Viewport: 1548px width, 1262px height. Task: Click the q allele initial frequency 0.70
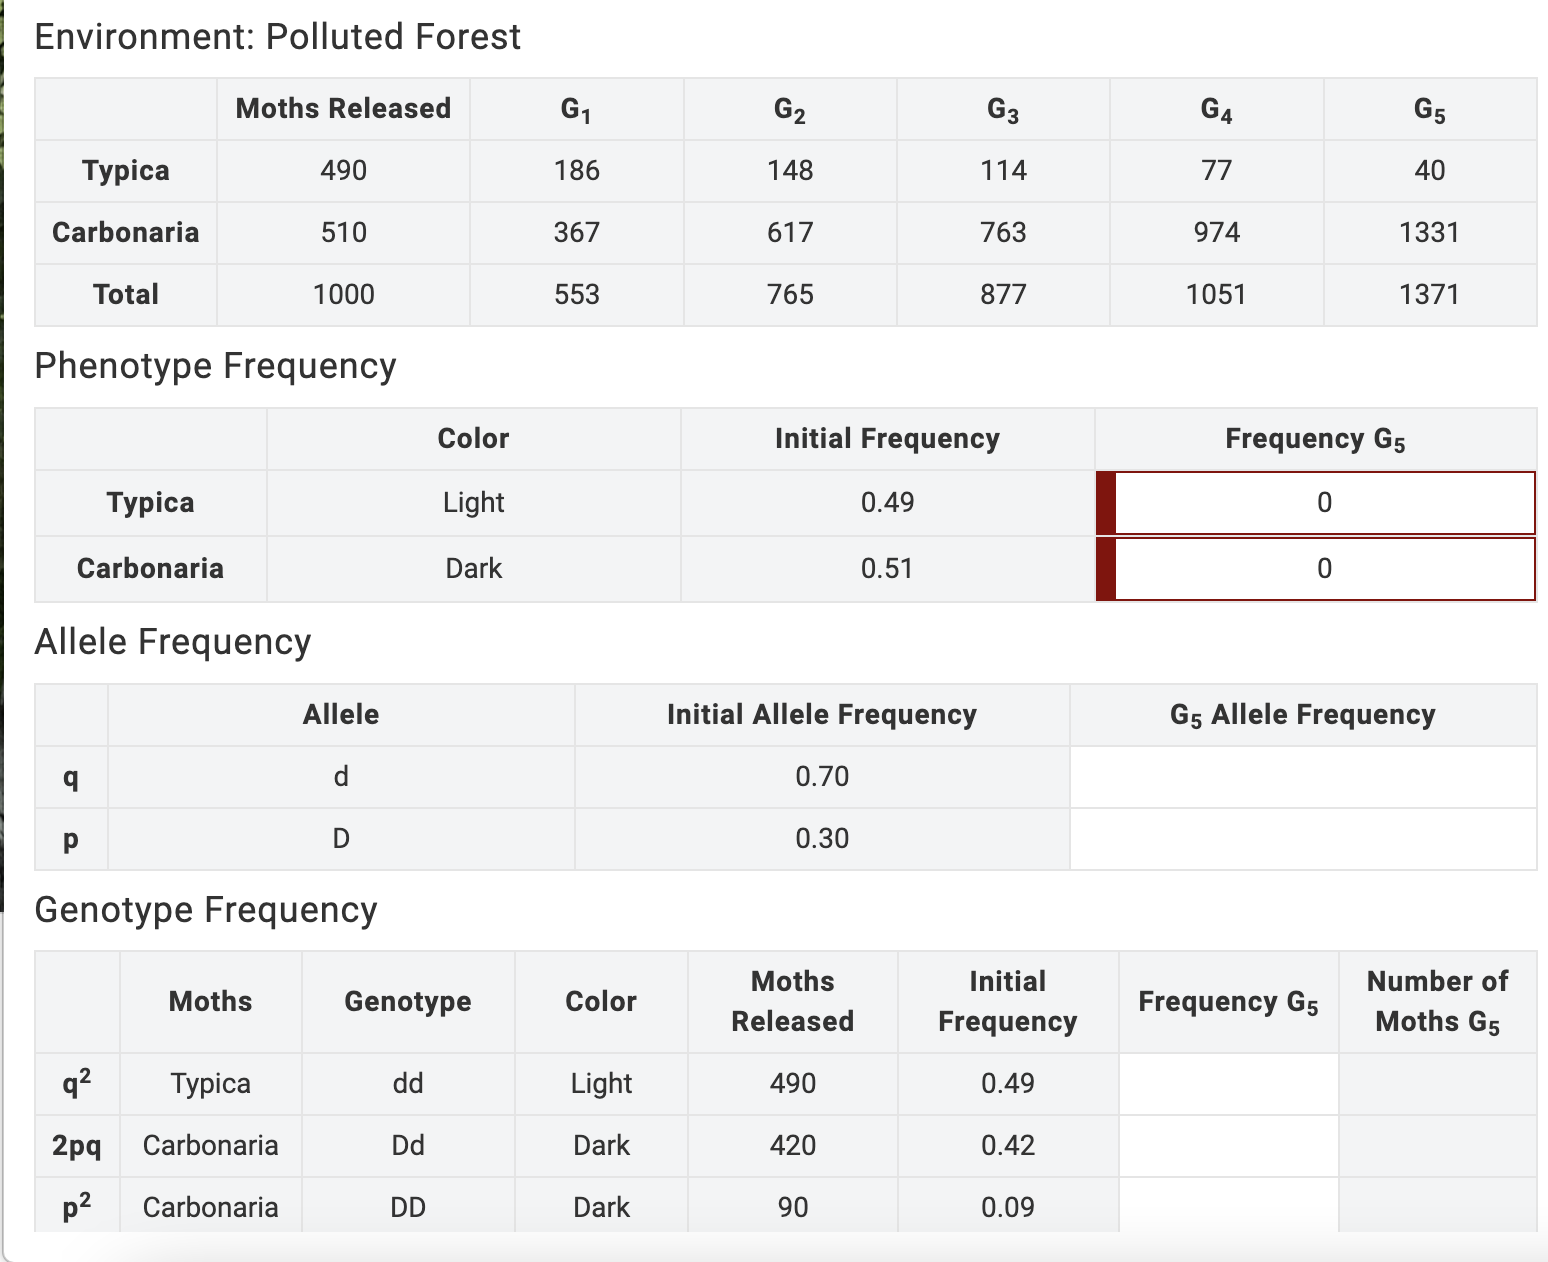822,777
